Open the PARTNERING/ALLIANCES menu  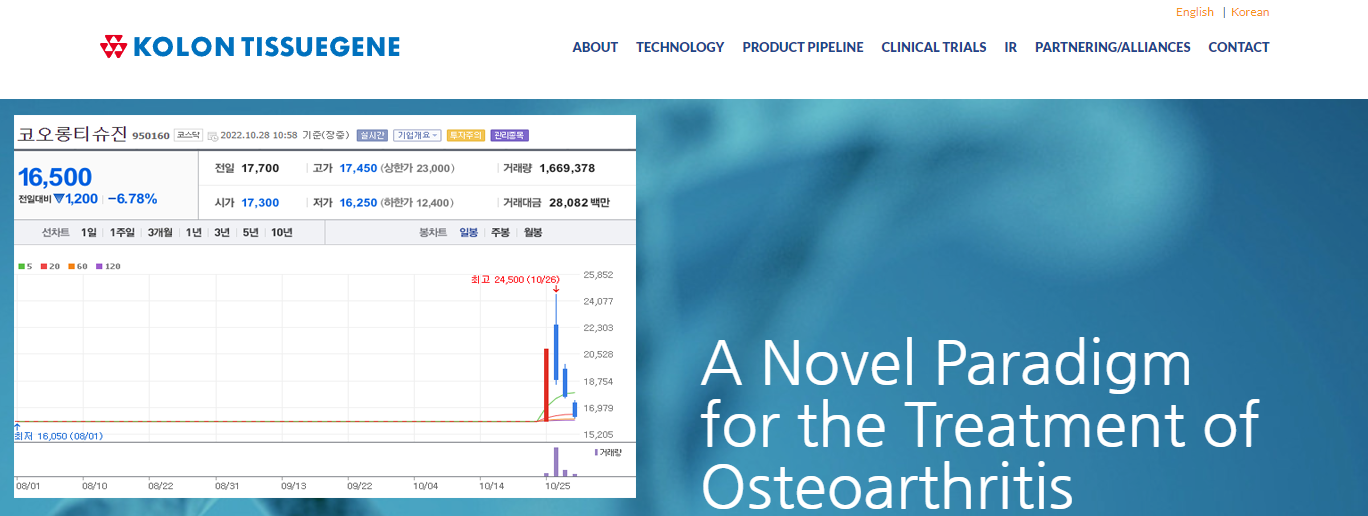pos(1113,47)
